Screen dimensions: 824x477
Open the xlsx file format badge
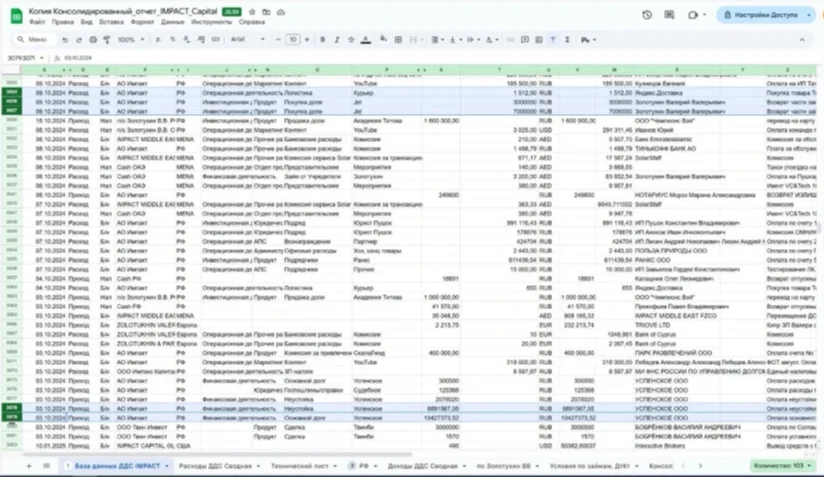[x=231, y=12]
